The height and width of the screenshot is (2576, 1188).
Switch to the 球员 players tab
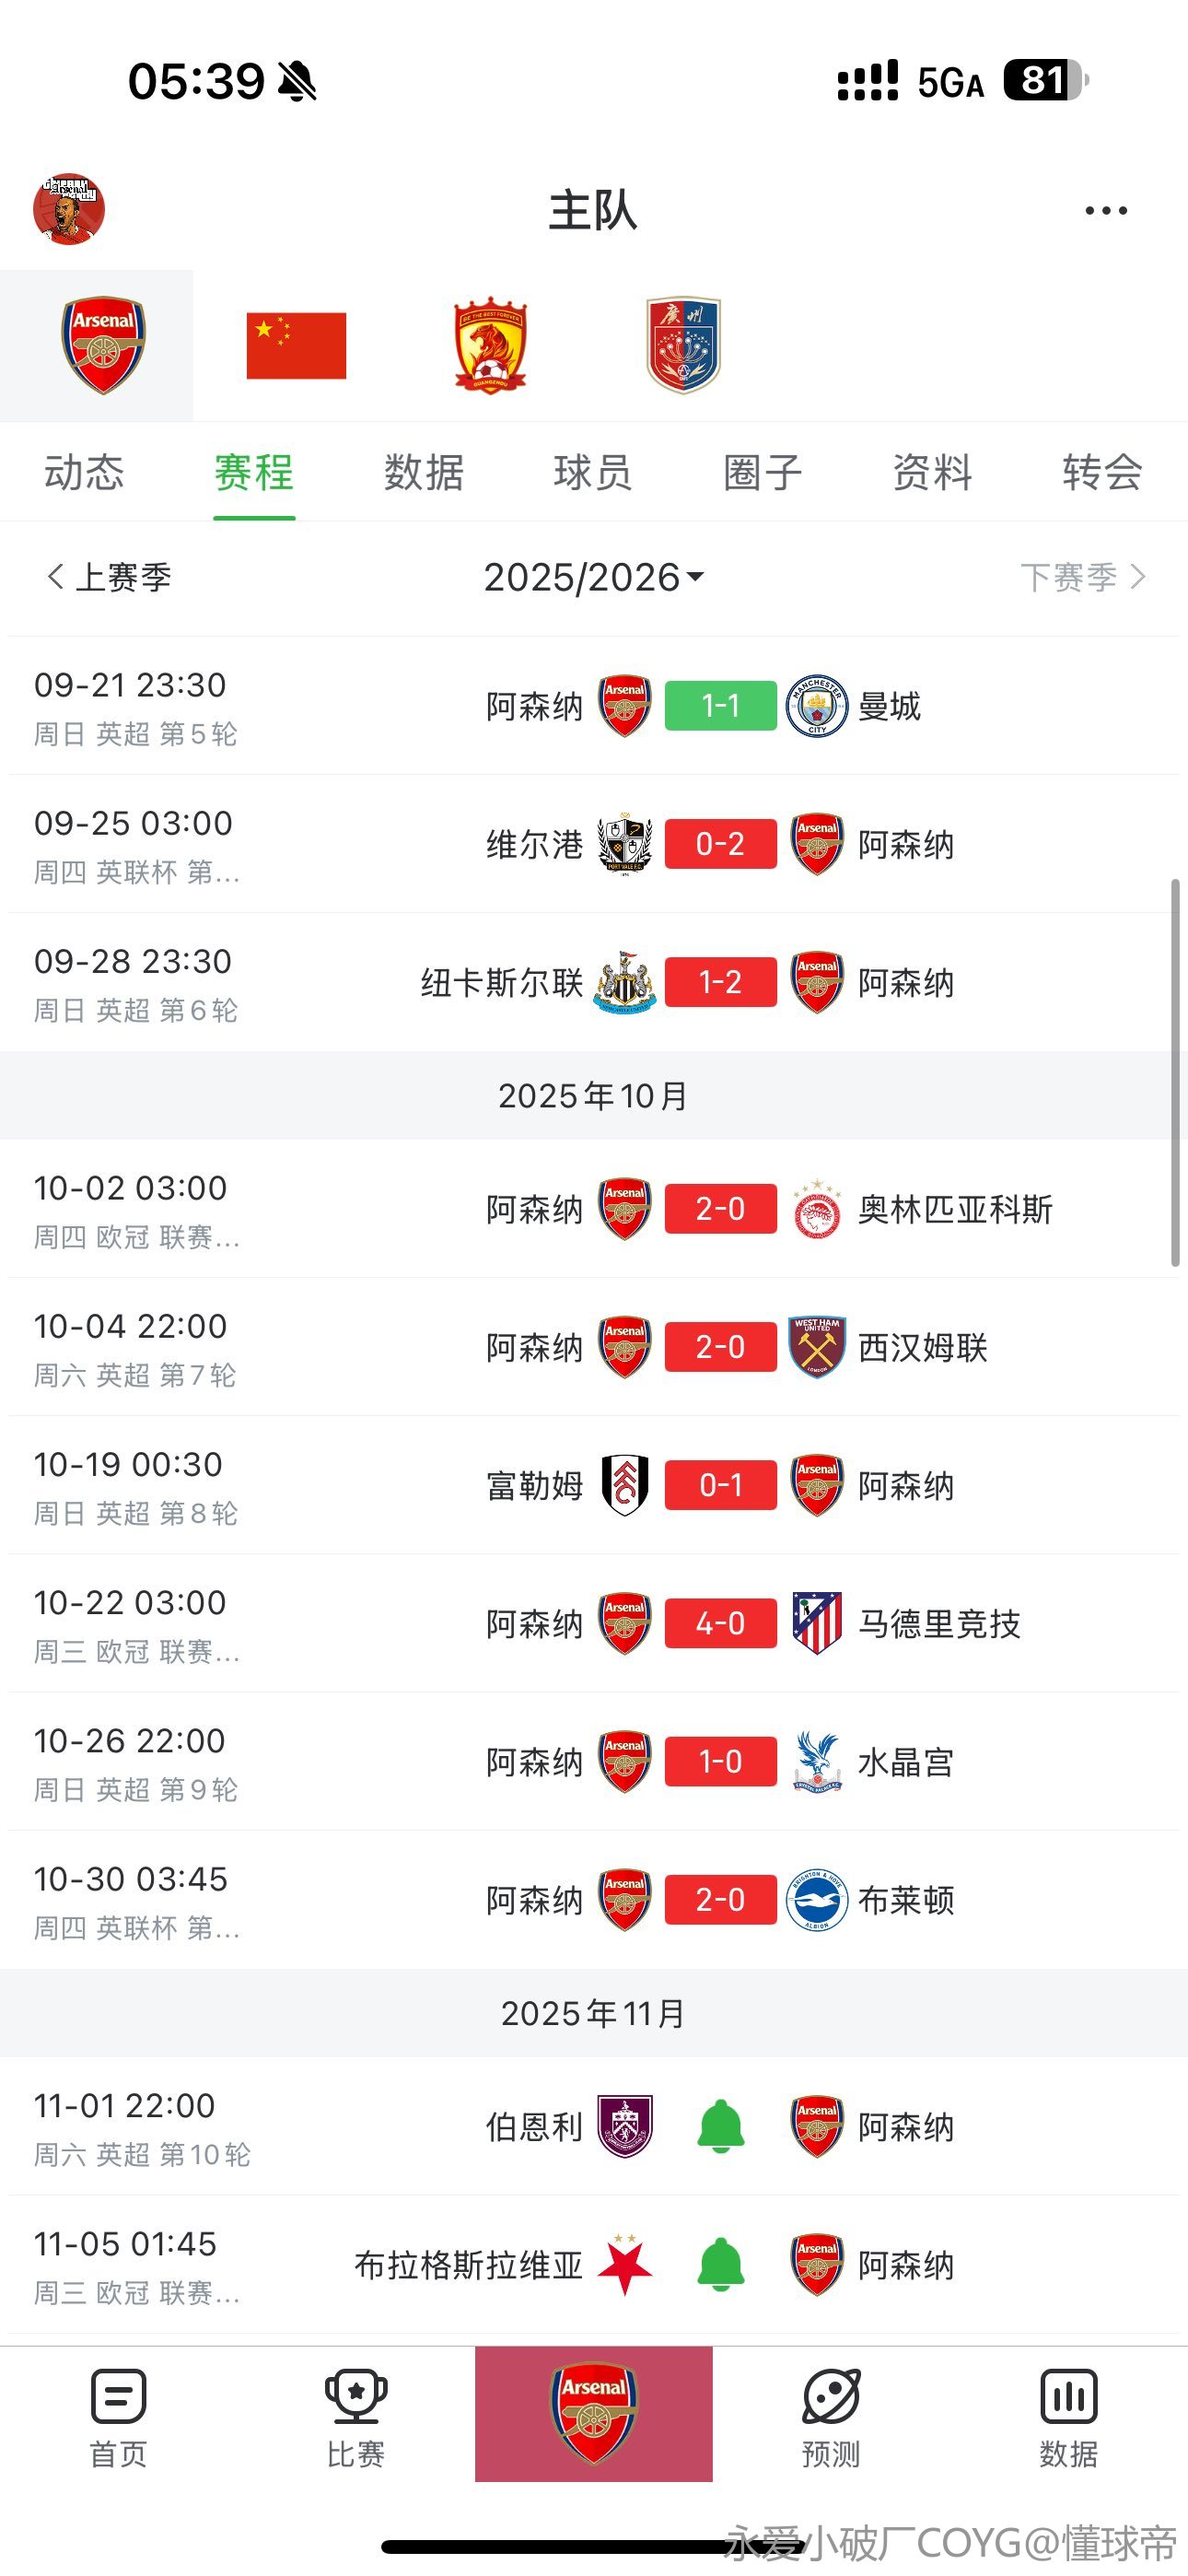(x=593, y=472)
